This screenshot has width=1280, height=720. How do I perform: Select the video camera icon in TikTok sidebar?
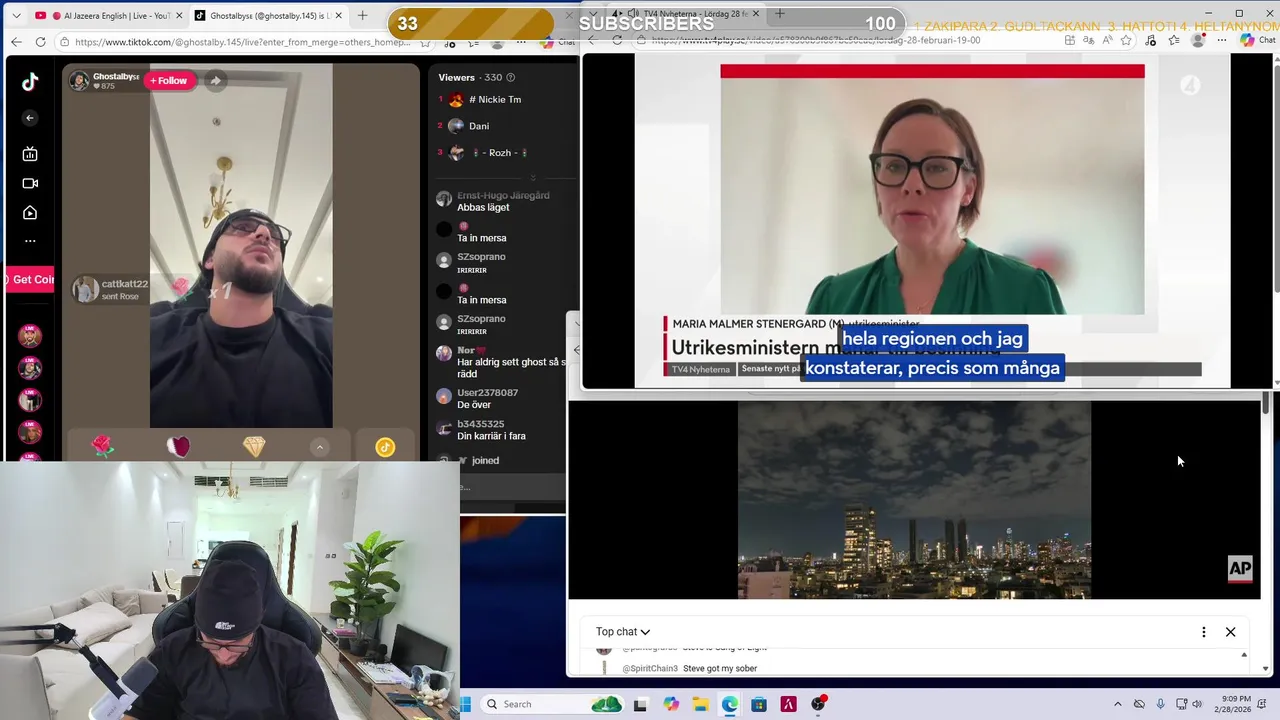point(30,183)
